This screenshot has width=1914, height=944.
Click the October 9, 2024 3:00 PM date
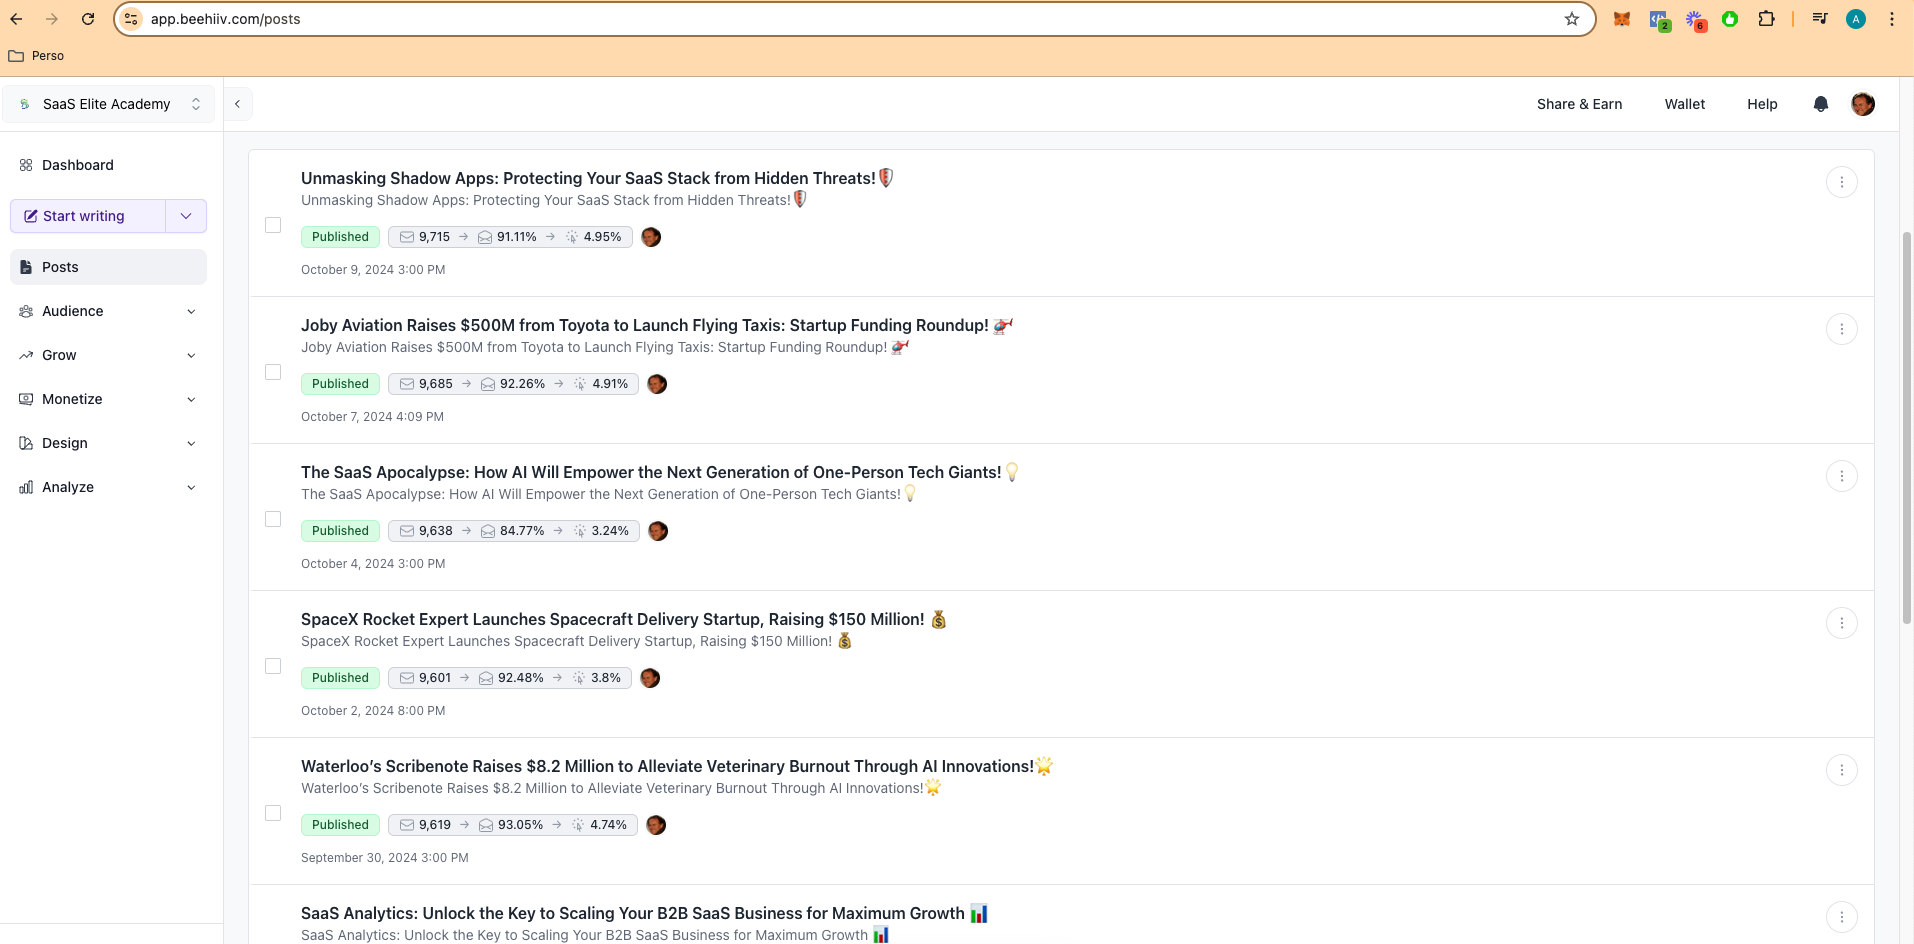373,270
